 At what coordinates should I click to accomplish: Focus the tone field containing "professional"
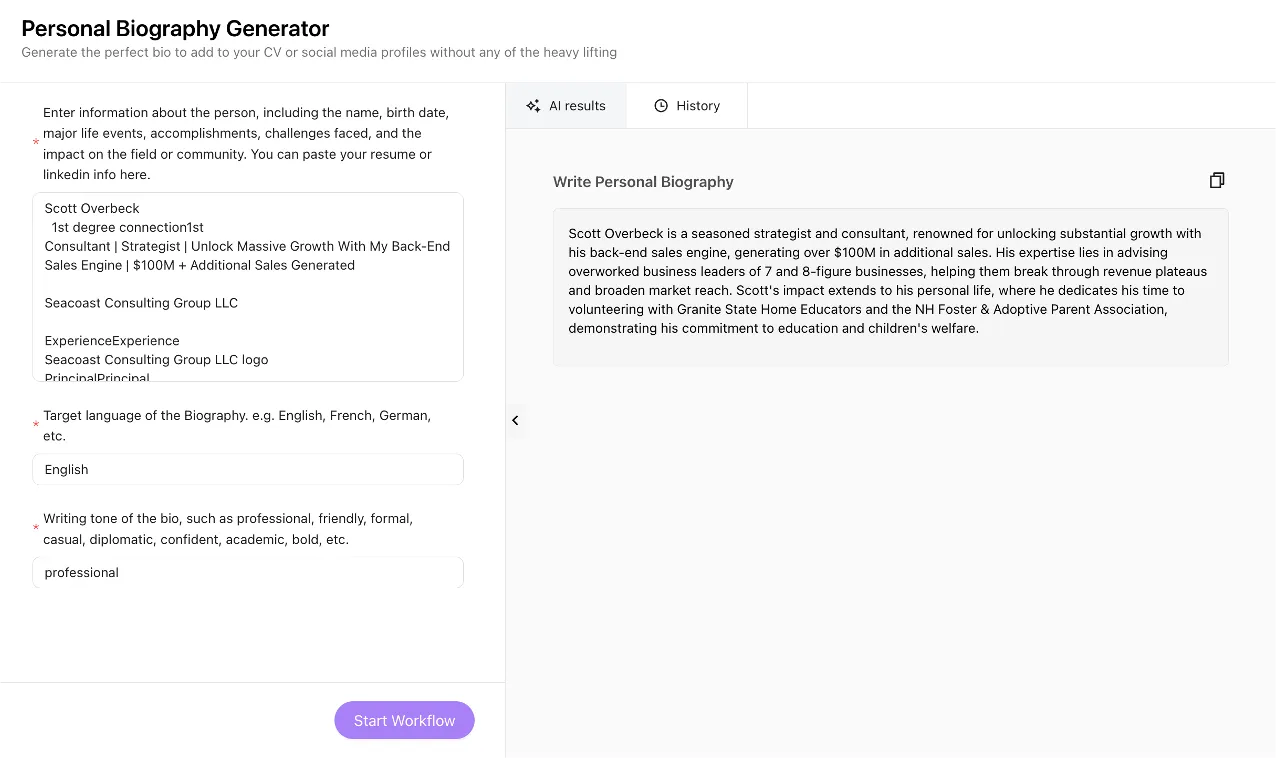point(247,573)
